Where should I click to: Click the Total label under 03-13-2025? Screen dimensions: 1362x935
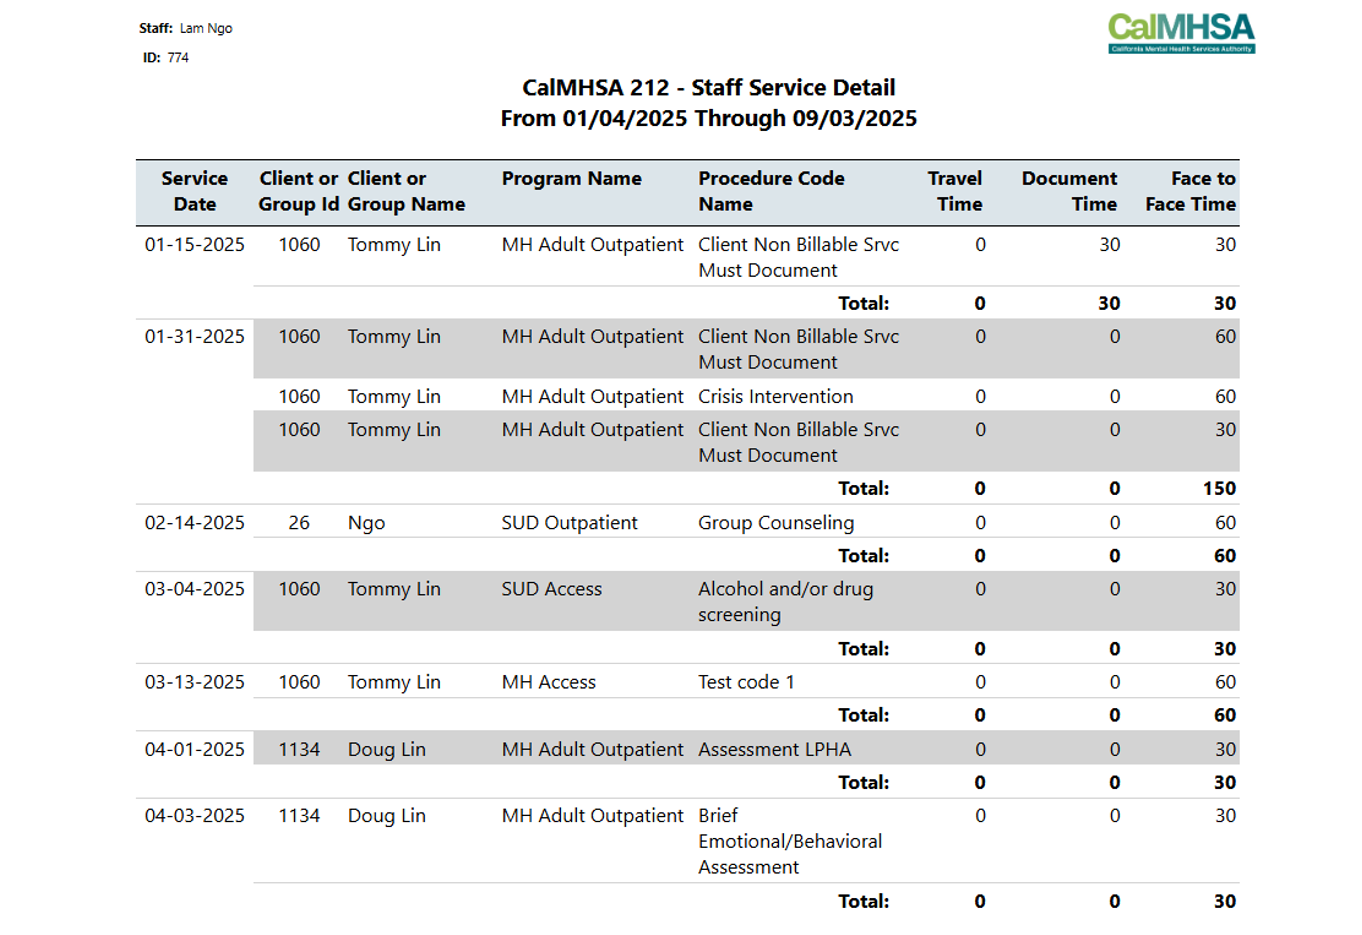(864, 715)
